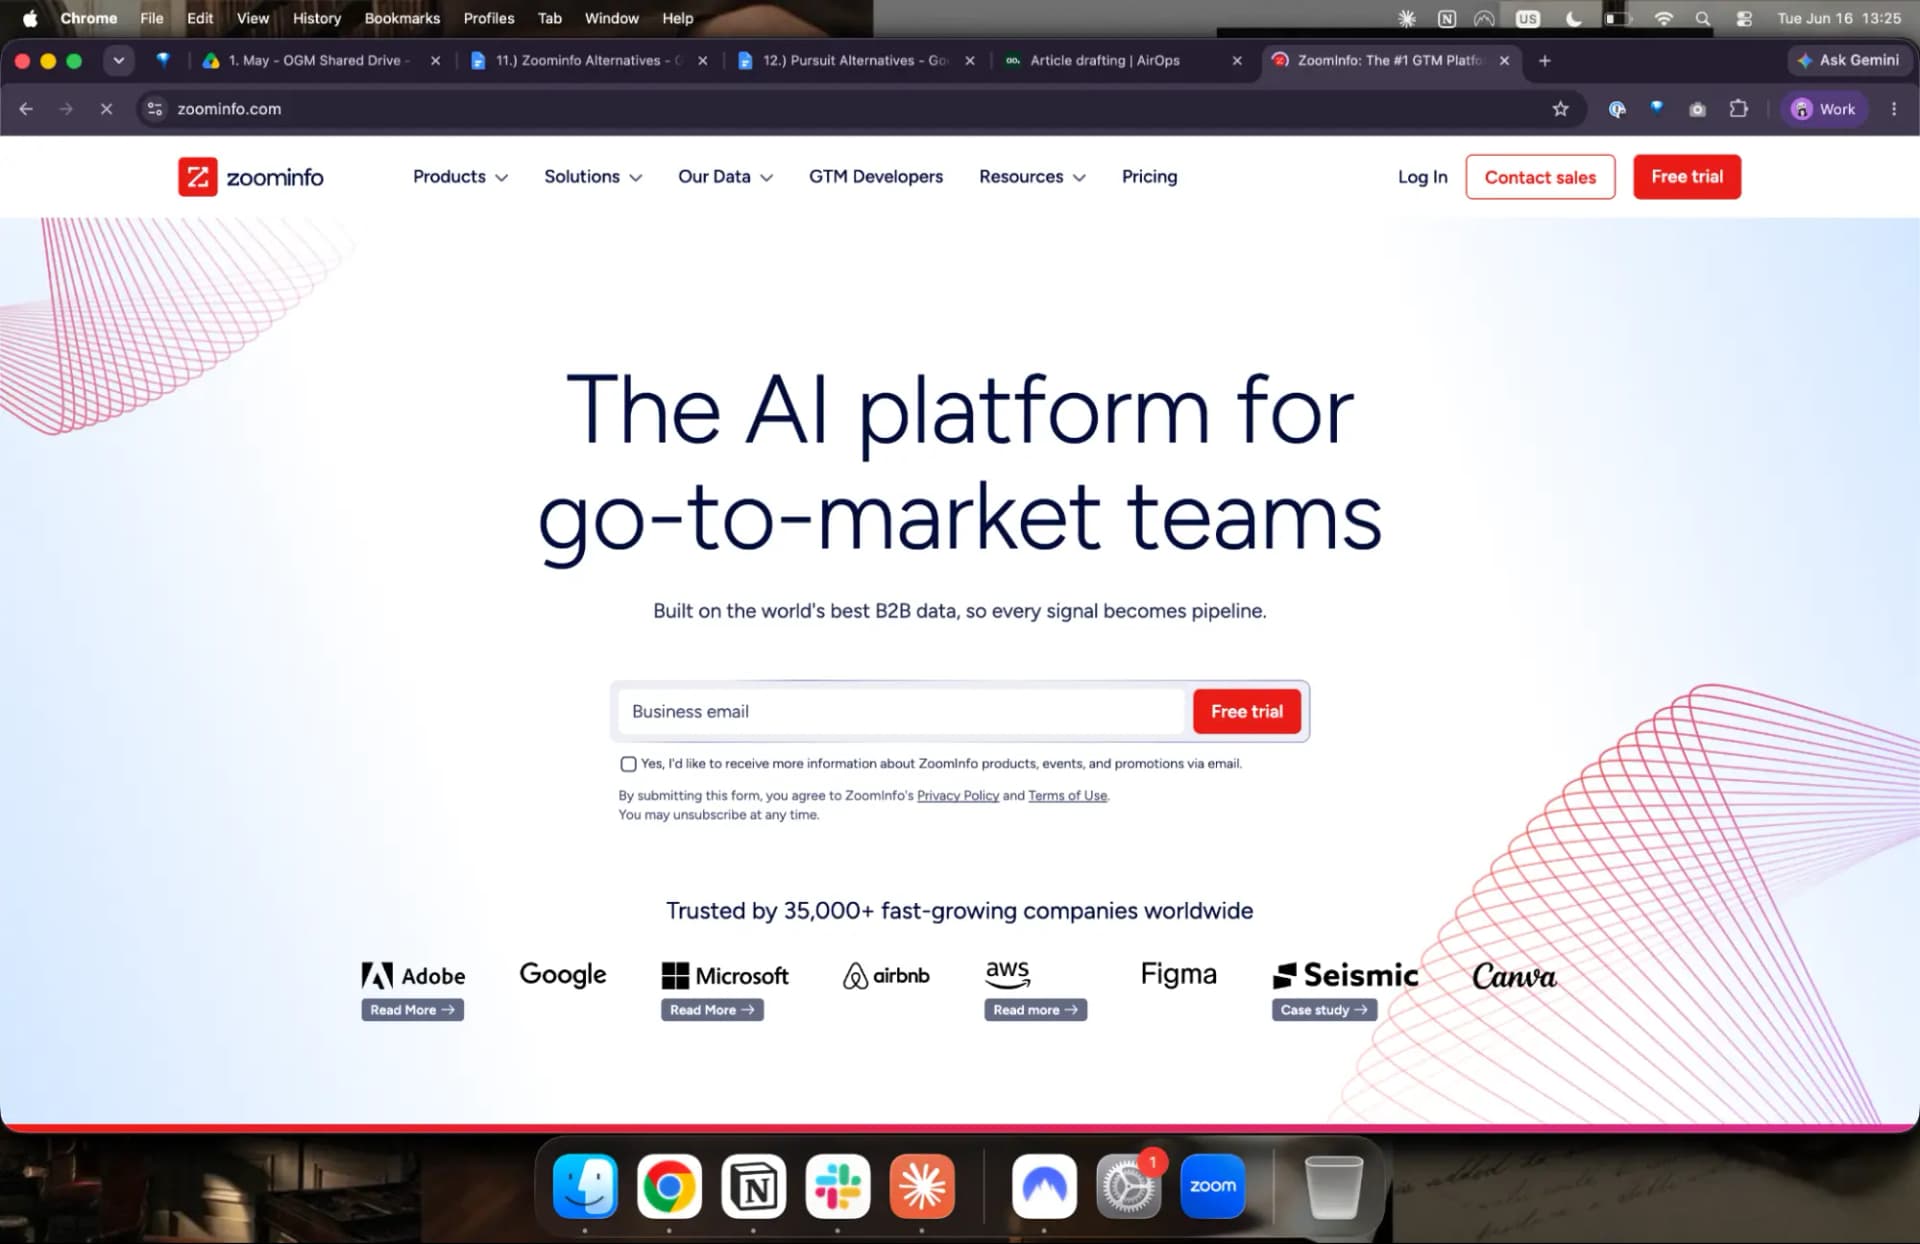
Task: Click Read More under Microsoft logo
Action: [712, 1010]
